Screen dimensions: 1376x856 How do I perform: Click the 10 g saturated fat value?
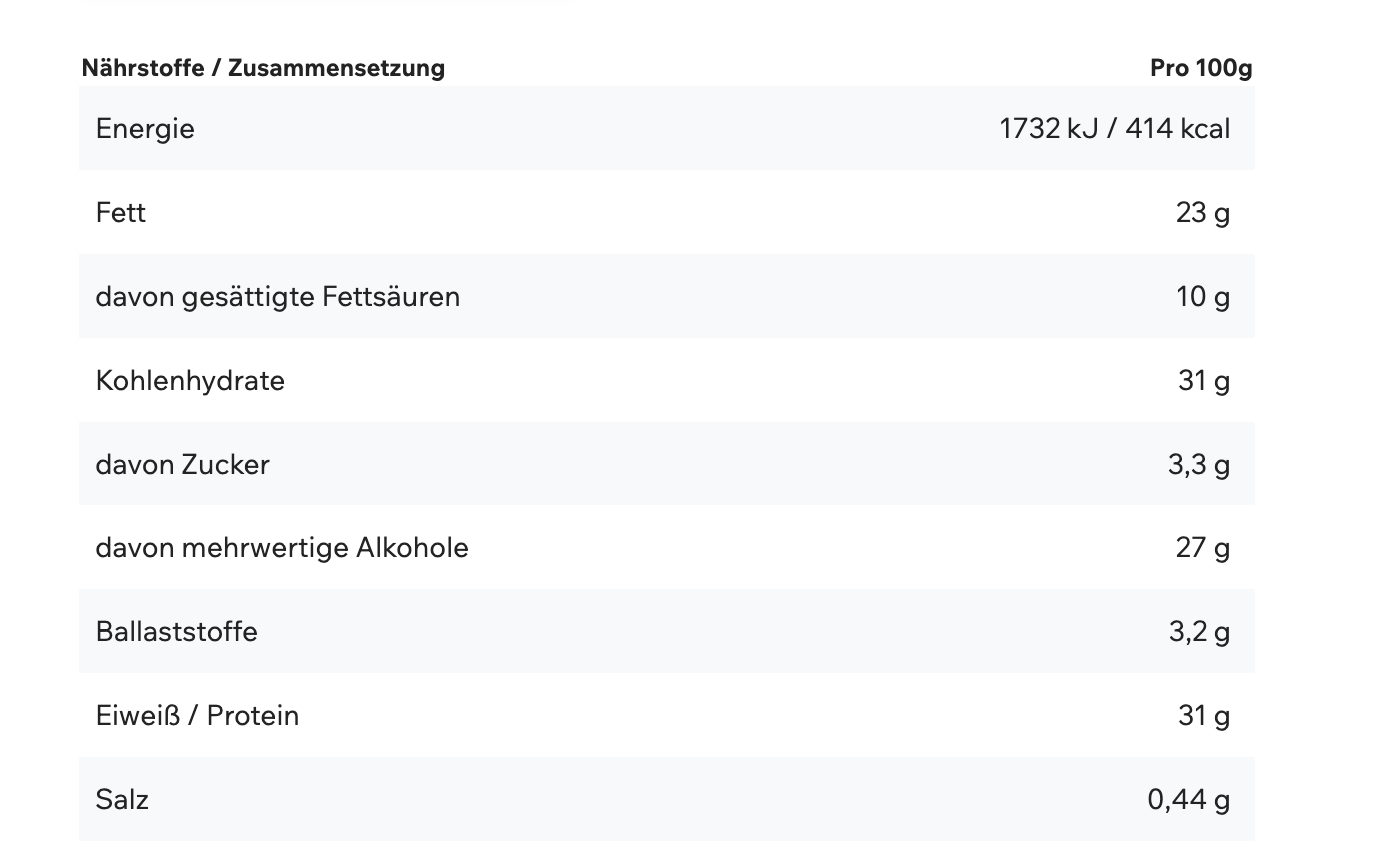pyautogui.click(x=1203, y=297)
